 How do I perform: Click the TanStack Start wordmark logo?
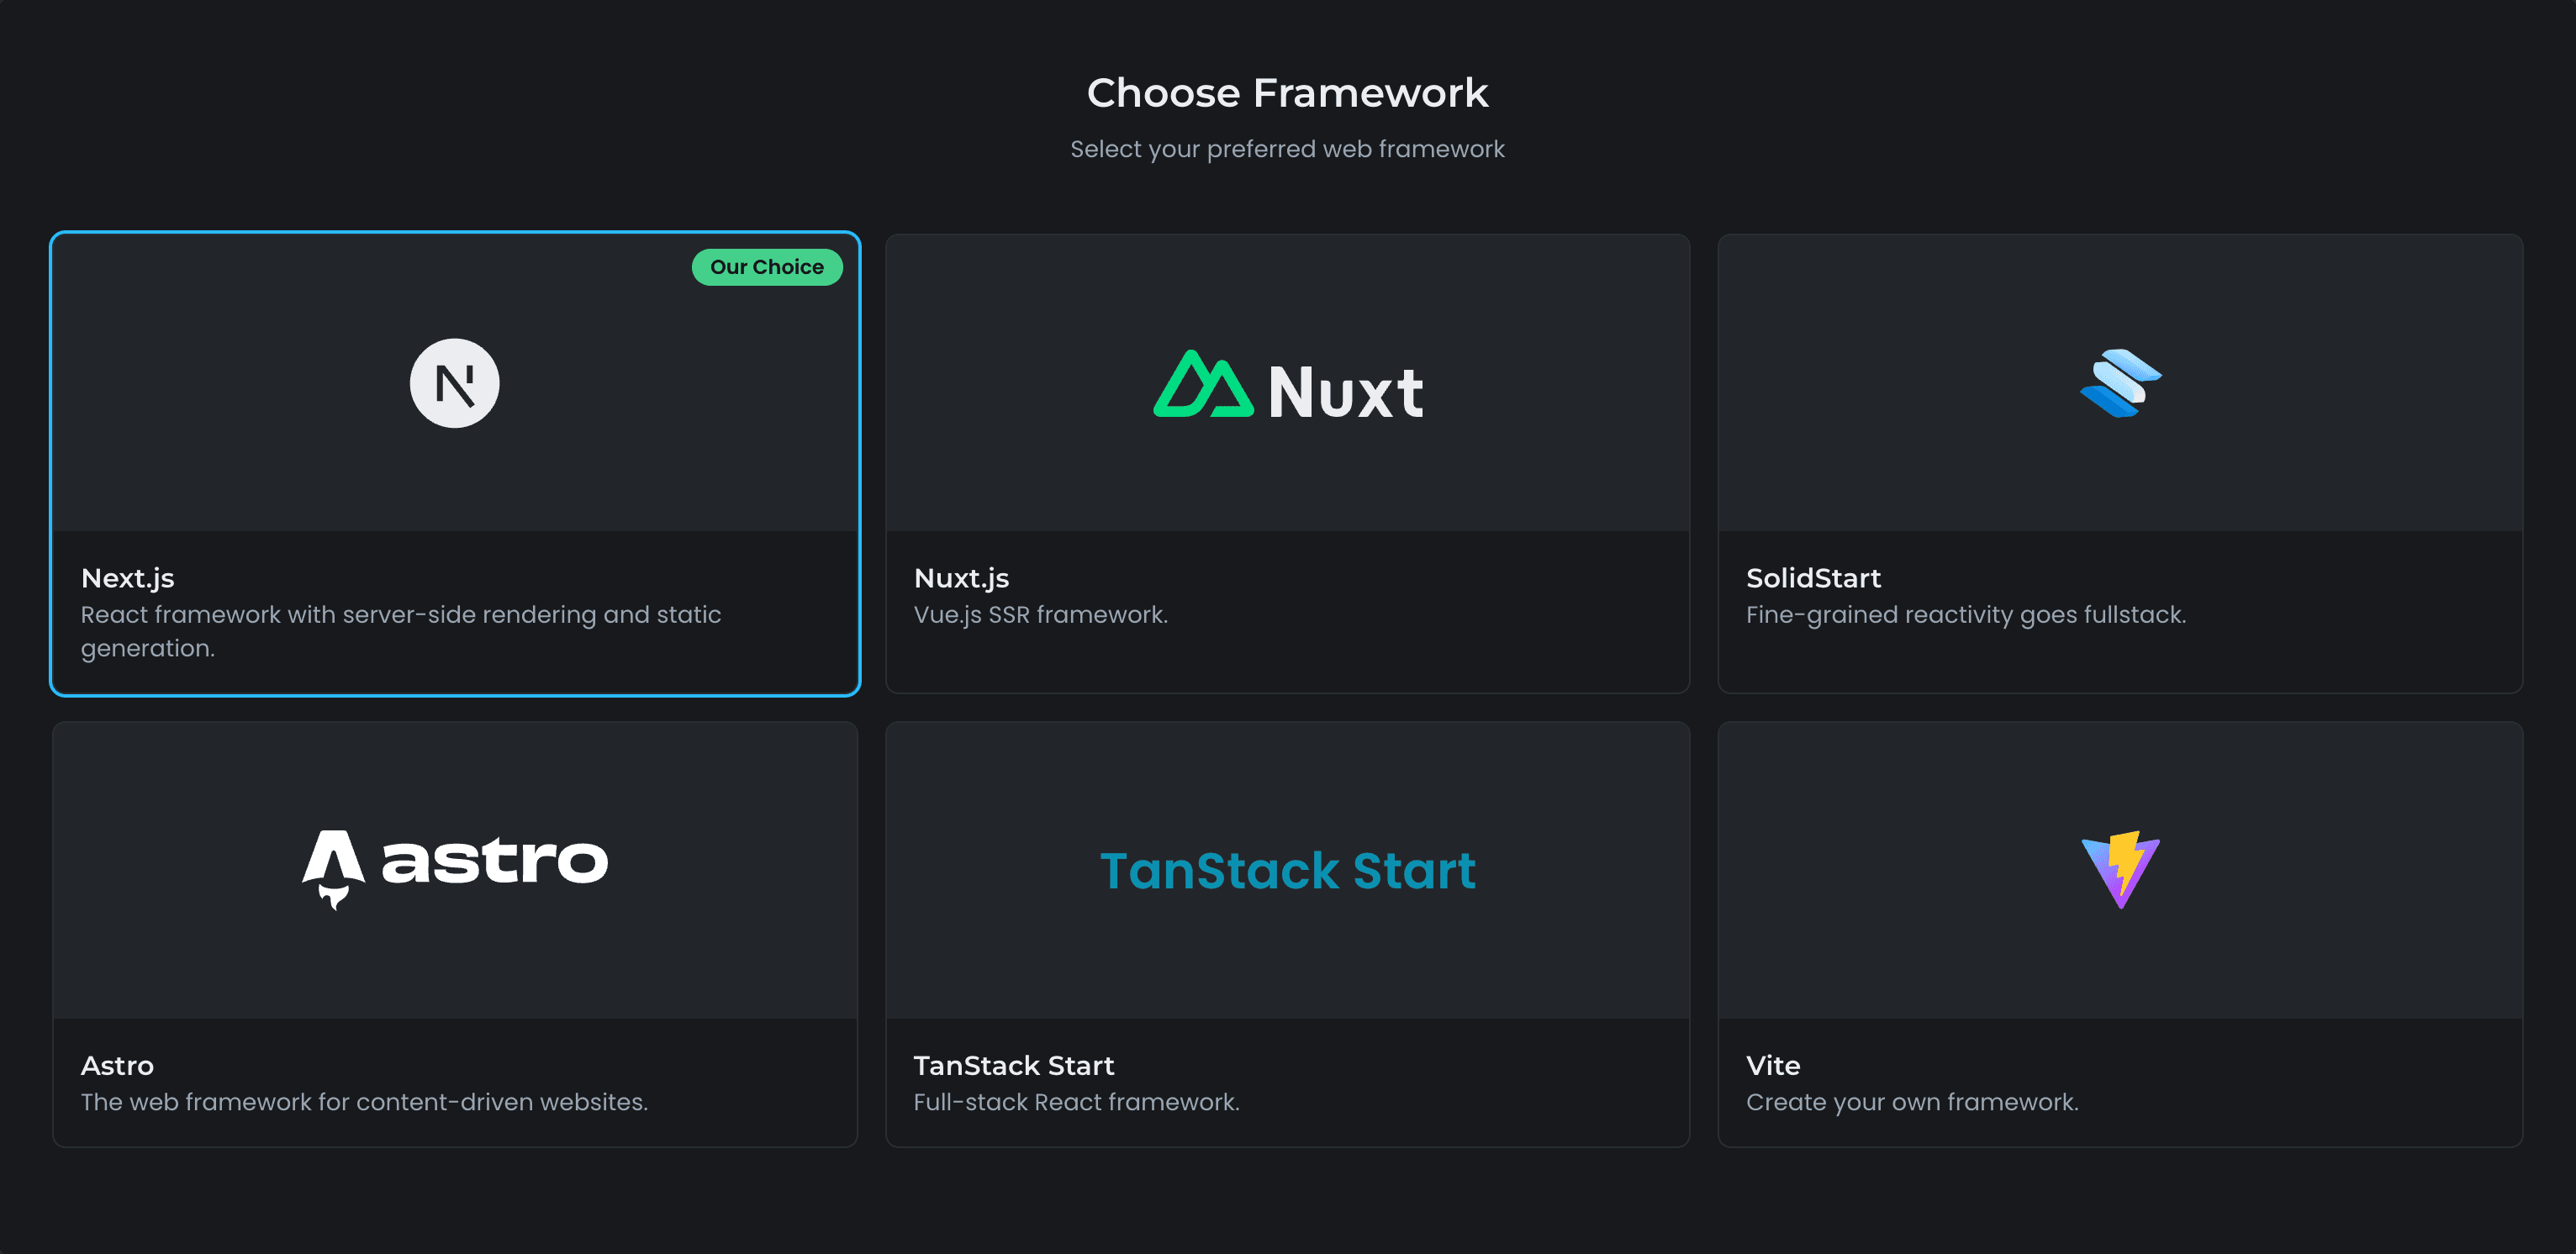click(x=1288, y=870)
